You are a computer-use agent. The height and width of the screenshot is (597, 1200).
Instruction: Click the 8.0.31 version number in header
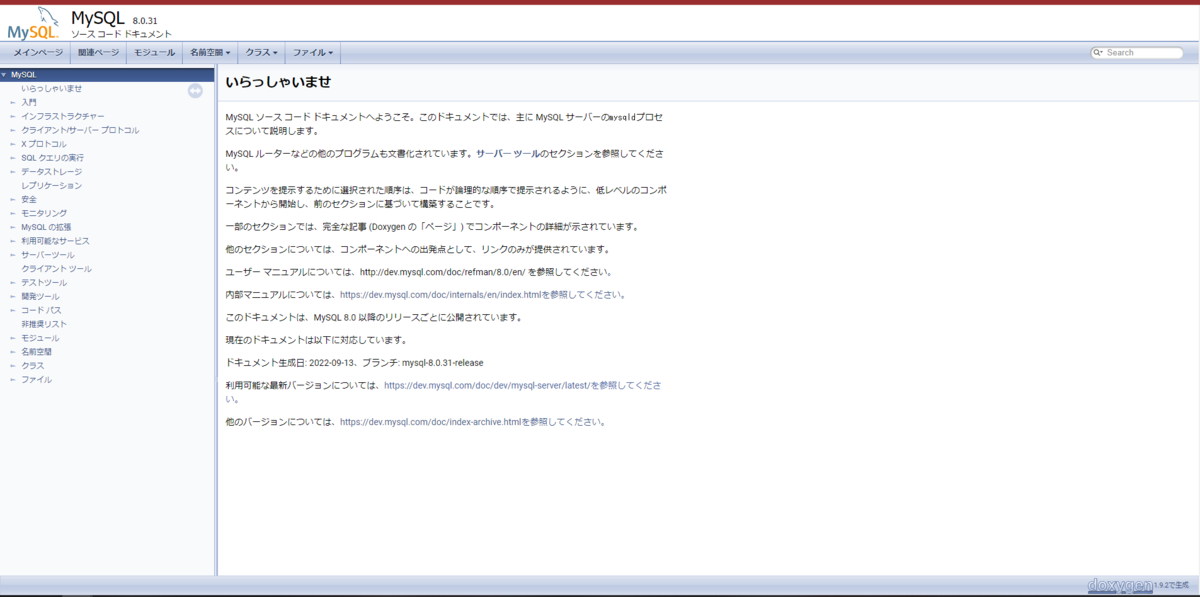coord(145,21)
